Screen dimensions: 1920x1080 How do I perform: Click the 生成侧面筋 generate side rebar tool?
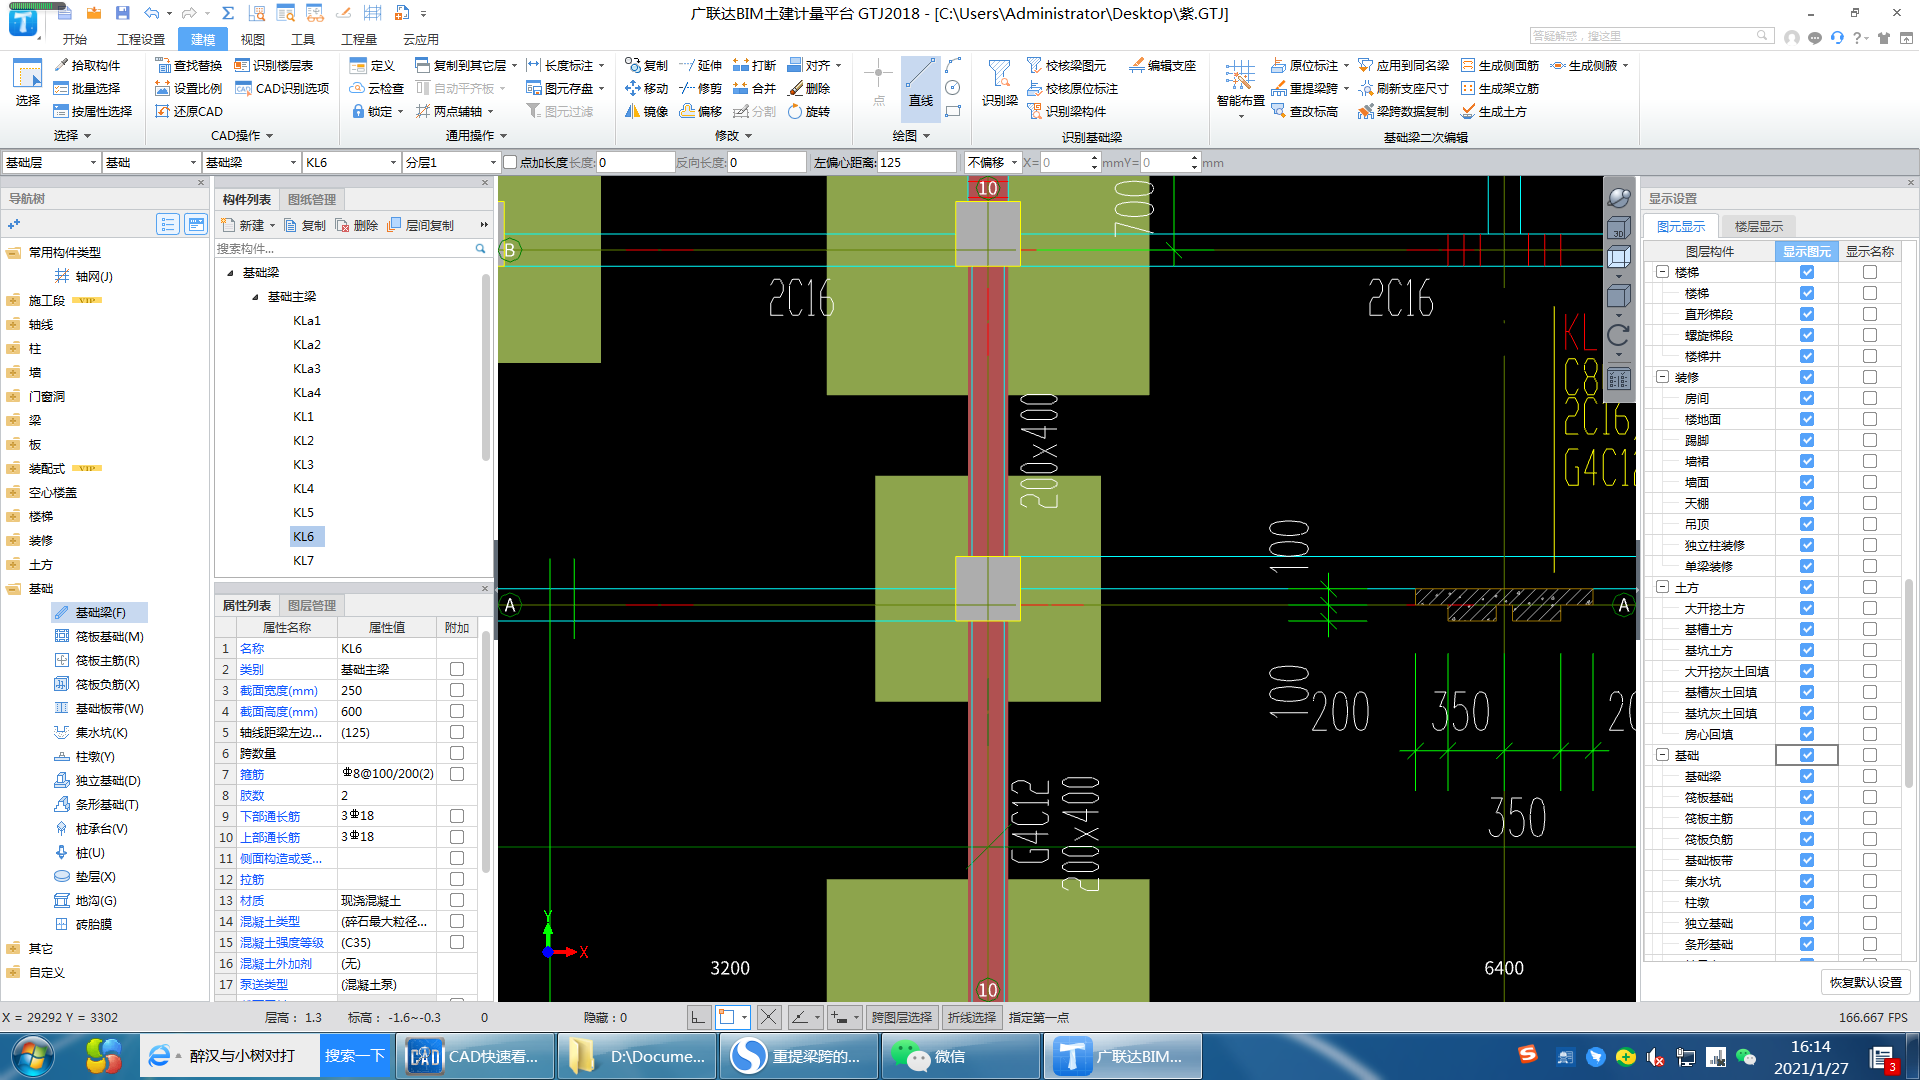tap(1499, 65)
